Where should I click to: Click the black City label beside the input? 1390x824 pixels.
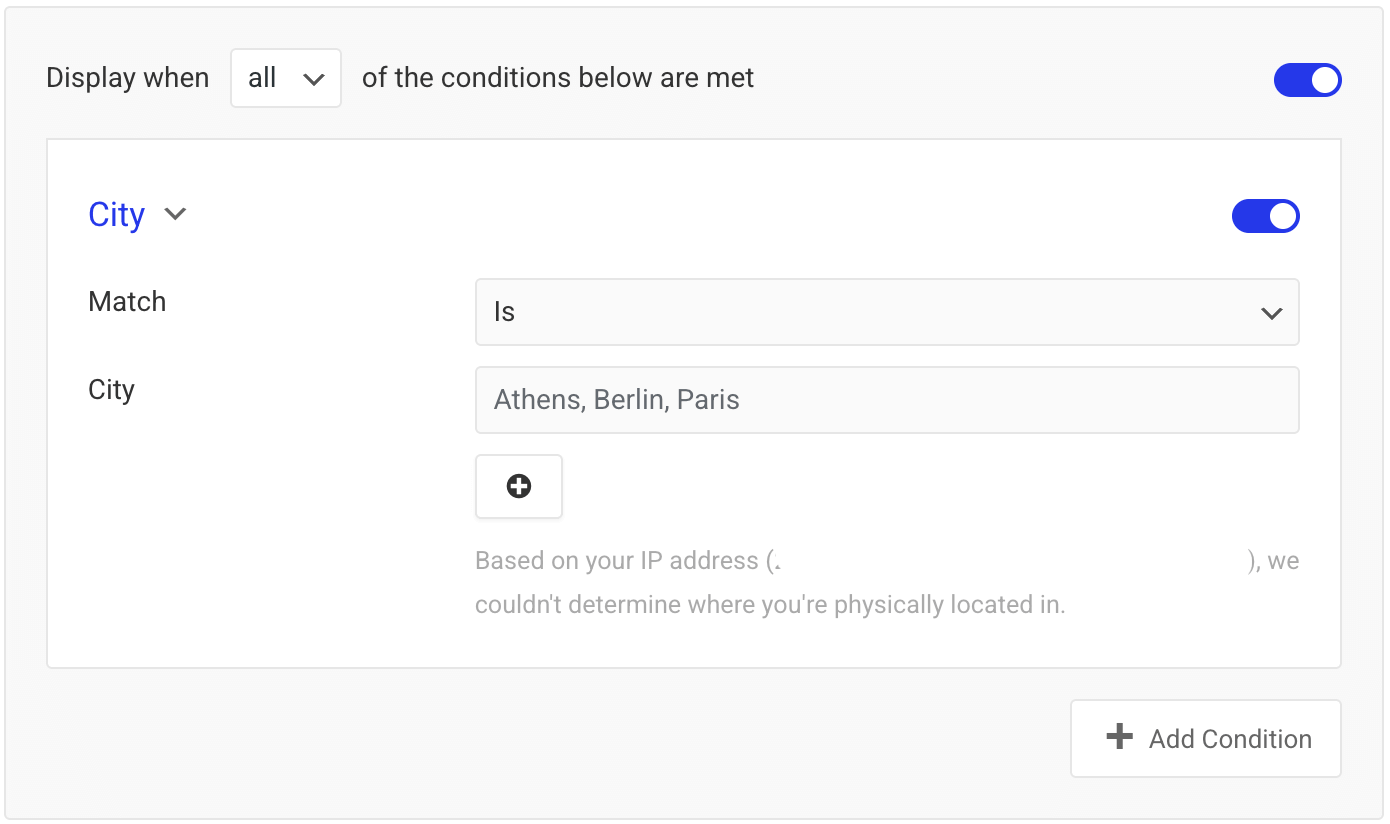point(111,390)
